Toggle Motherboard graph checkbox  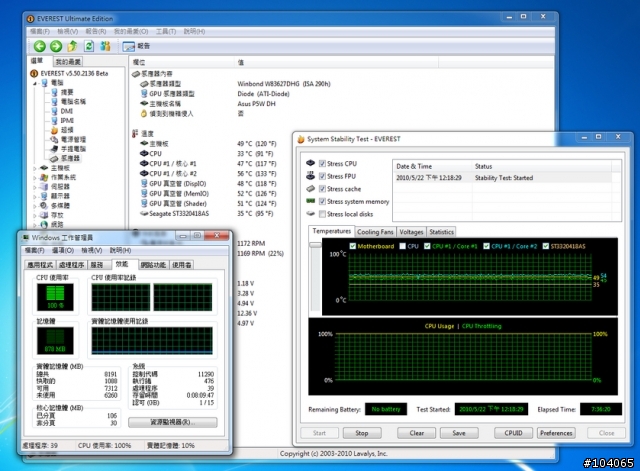pos(353,246)
